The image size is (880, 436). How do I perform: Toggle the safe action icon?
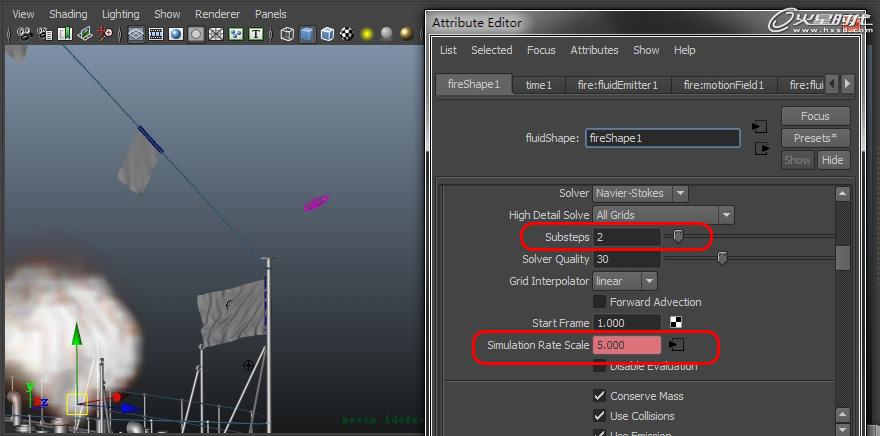pos(236,35)
